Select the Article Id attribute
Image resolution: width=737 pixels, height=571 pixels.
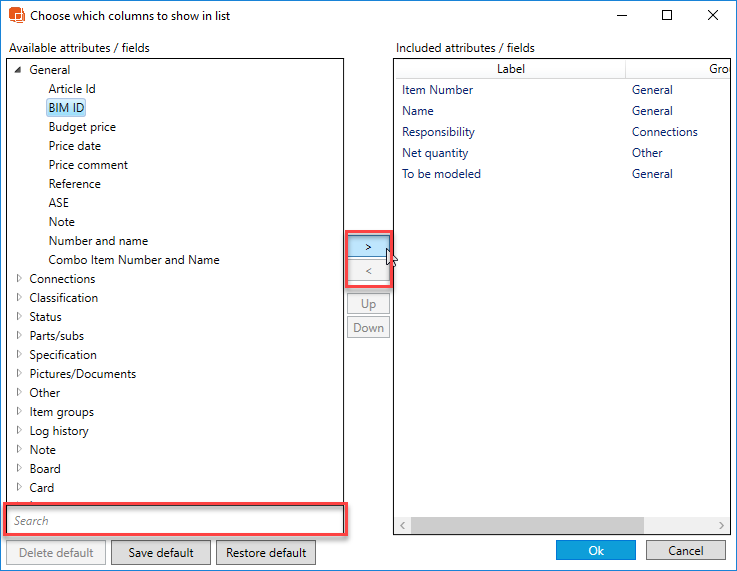(72, 89)
